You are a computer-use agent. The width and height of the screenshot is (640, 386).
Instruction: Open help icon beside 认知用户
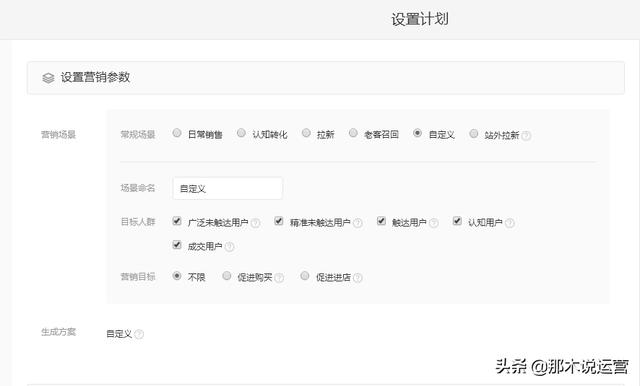(510, 223)
